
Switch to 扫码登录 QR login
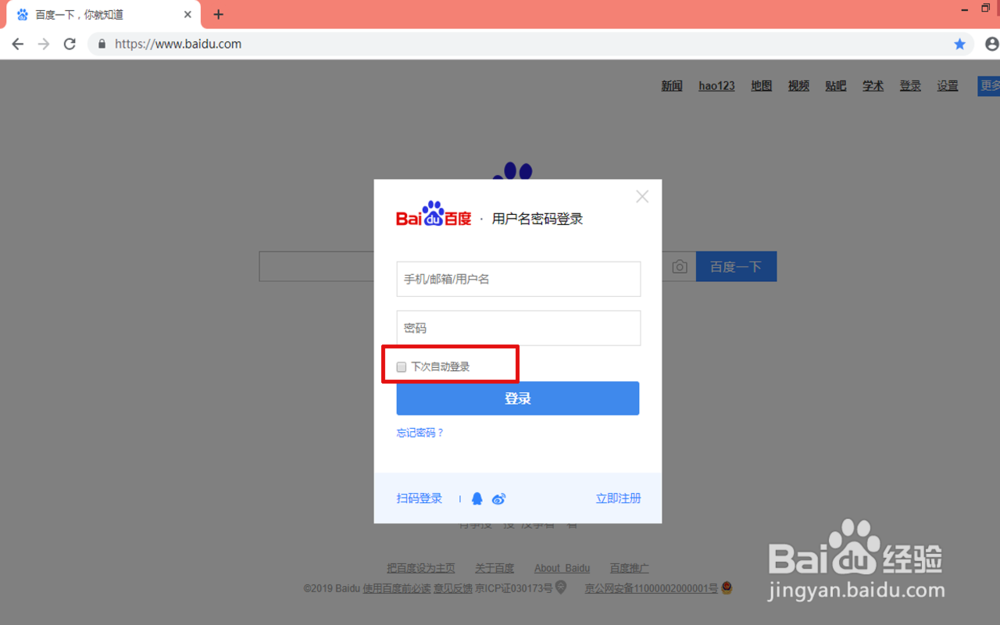click(419, 498)
